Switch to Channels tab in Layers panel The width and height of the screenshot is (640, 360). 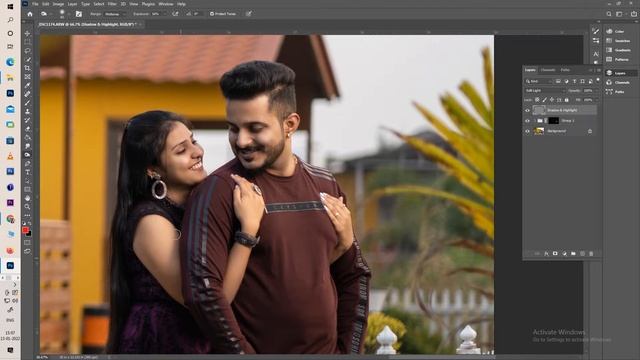click(x=548, y=70)
